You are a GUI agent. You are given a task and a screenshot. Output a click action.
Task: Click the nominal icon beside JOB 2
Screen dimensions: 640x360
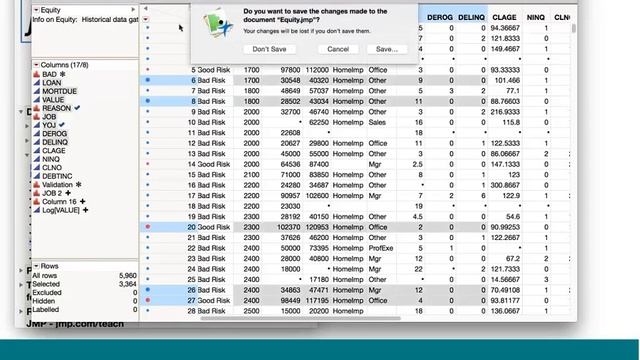pyautogui.click(x=36, y=193)
